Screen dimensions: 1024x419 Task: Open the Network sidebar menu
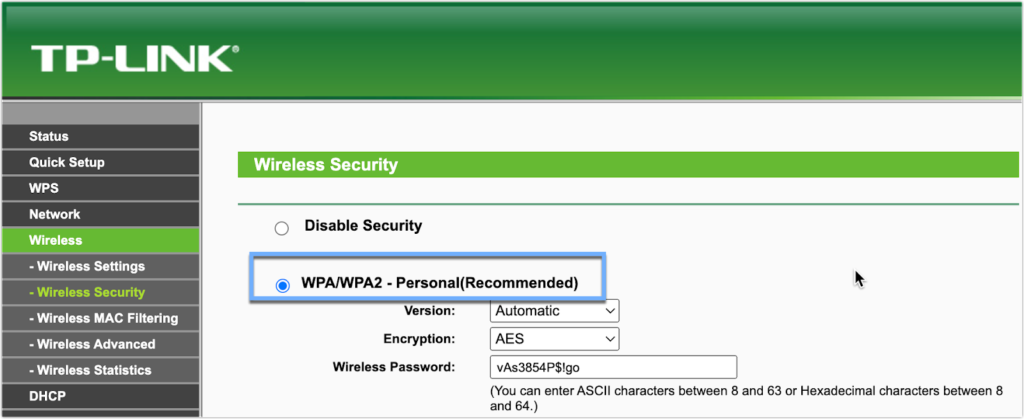pyautogui.click(x=100, y=214)
